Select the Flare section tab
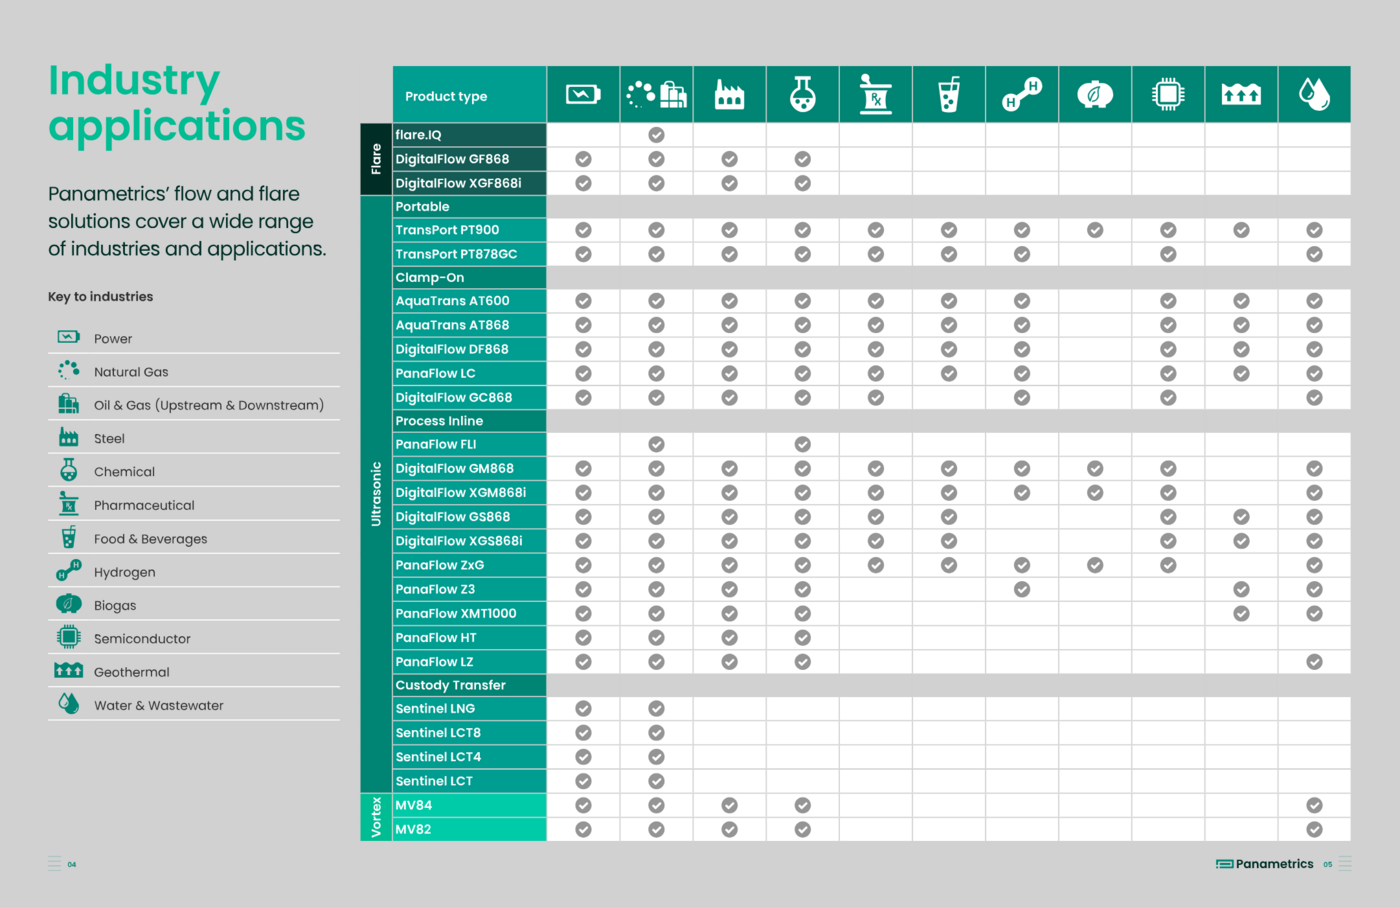 [x=376, y=159]
